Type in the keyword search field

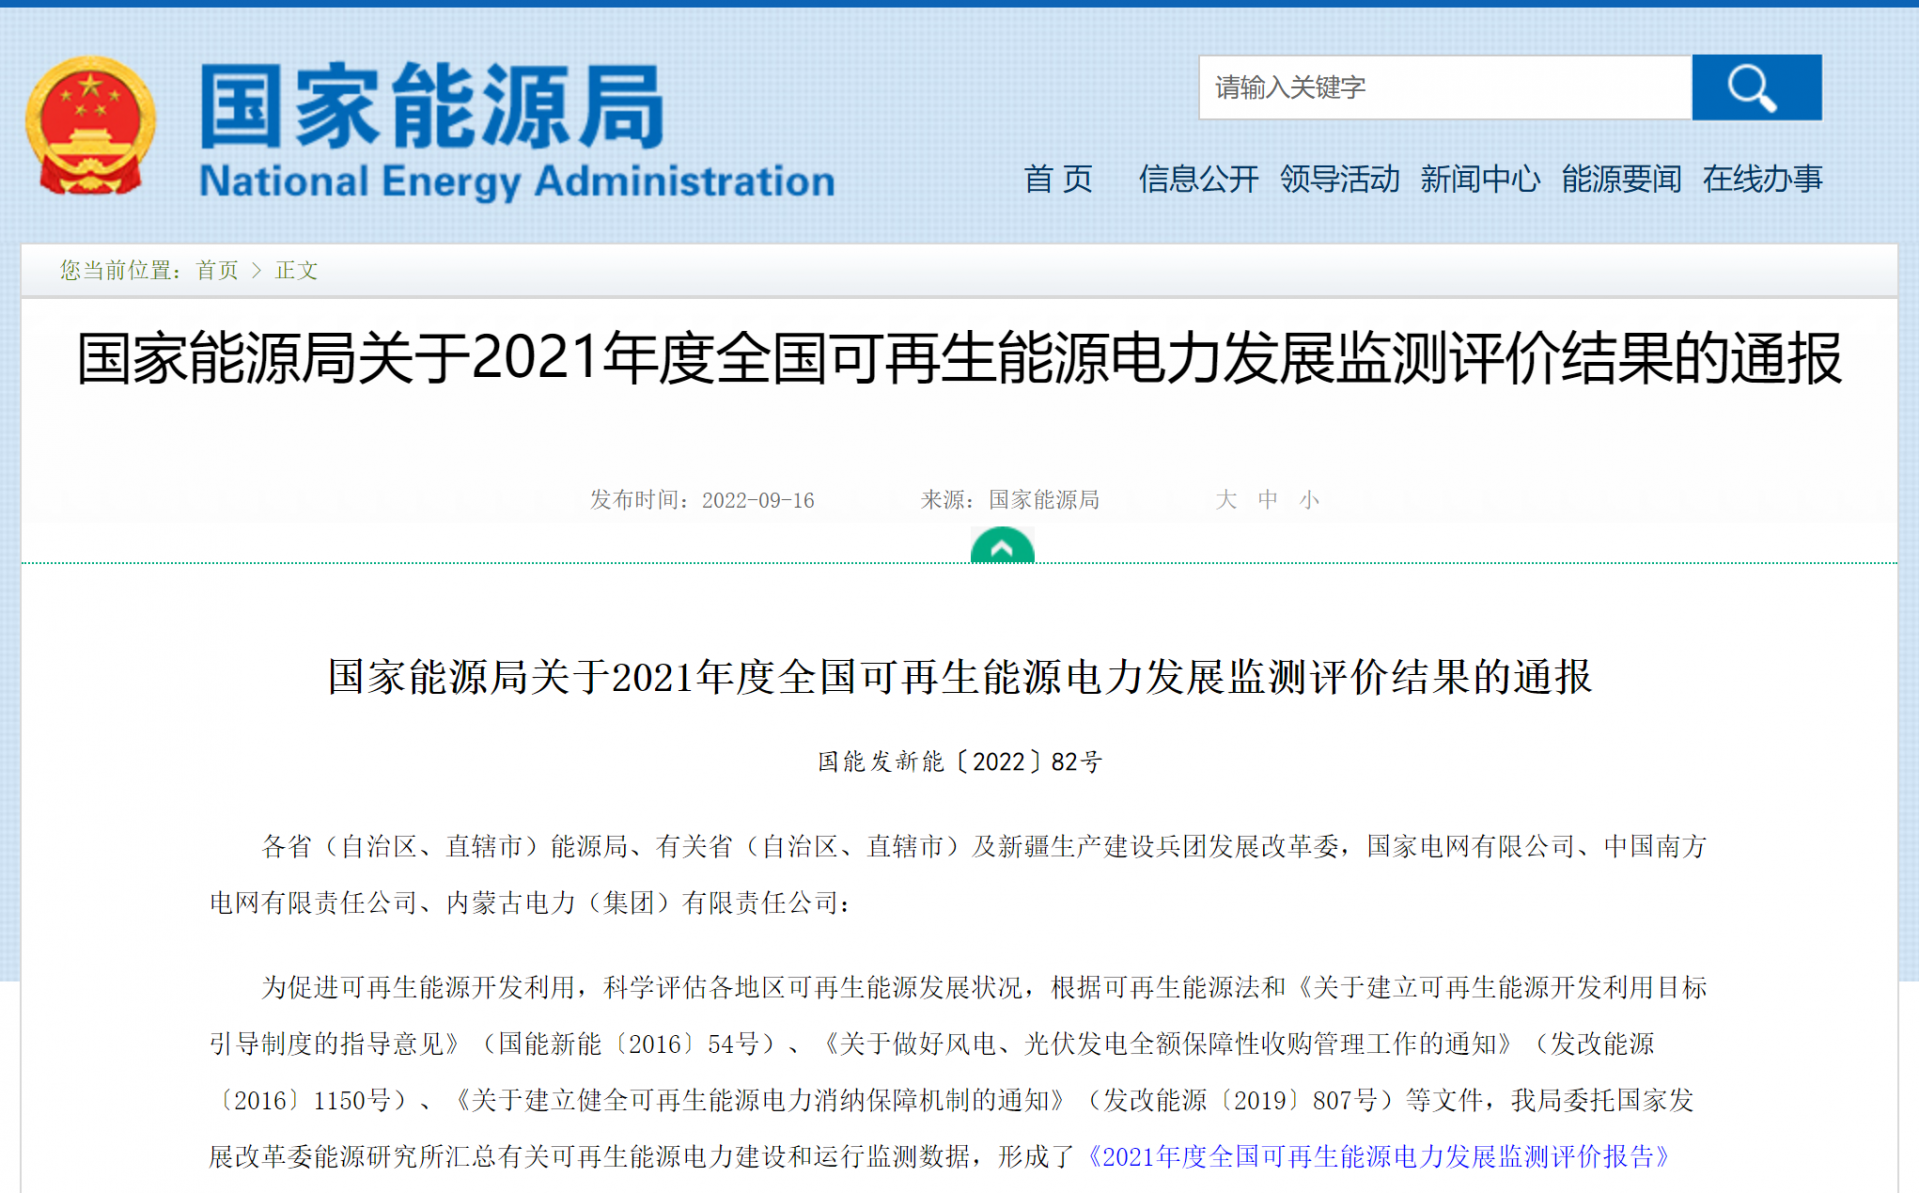[x=1443, y=88]
